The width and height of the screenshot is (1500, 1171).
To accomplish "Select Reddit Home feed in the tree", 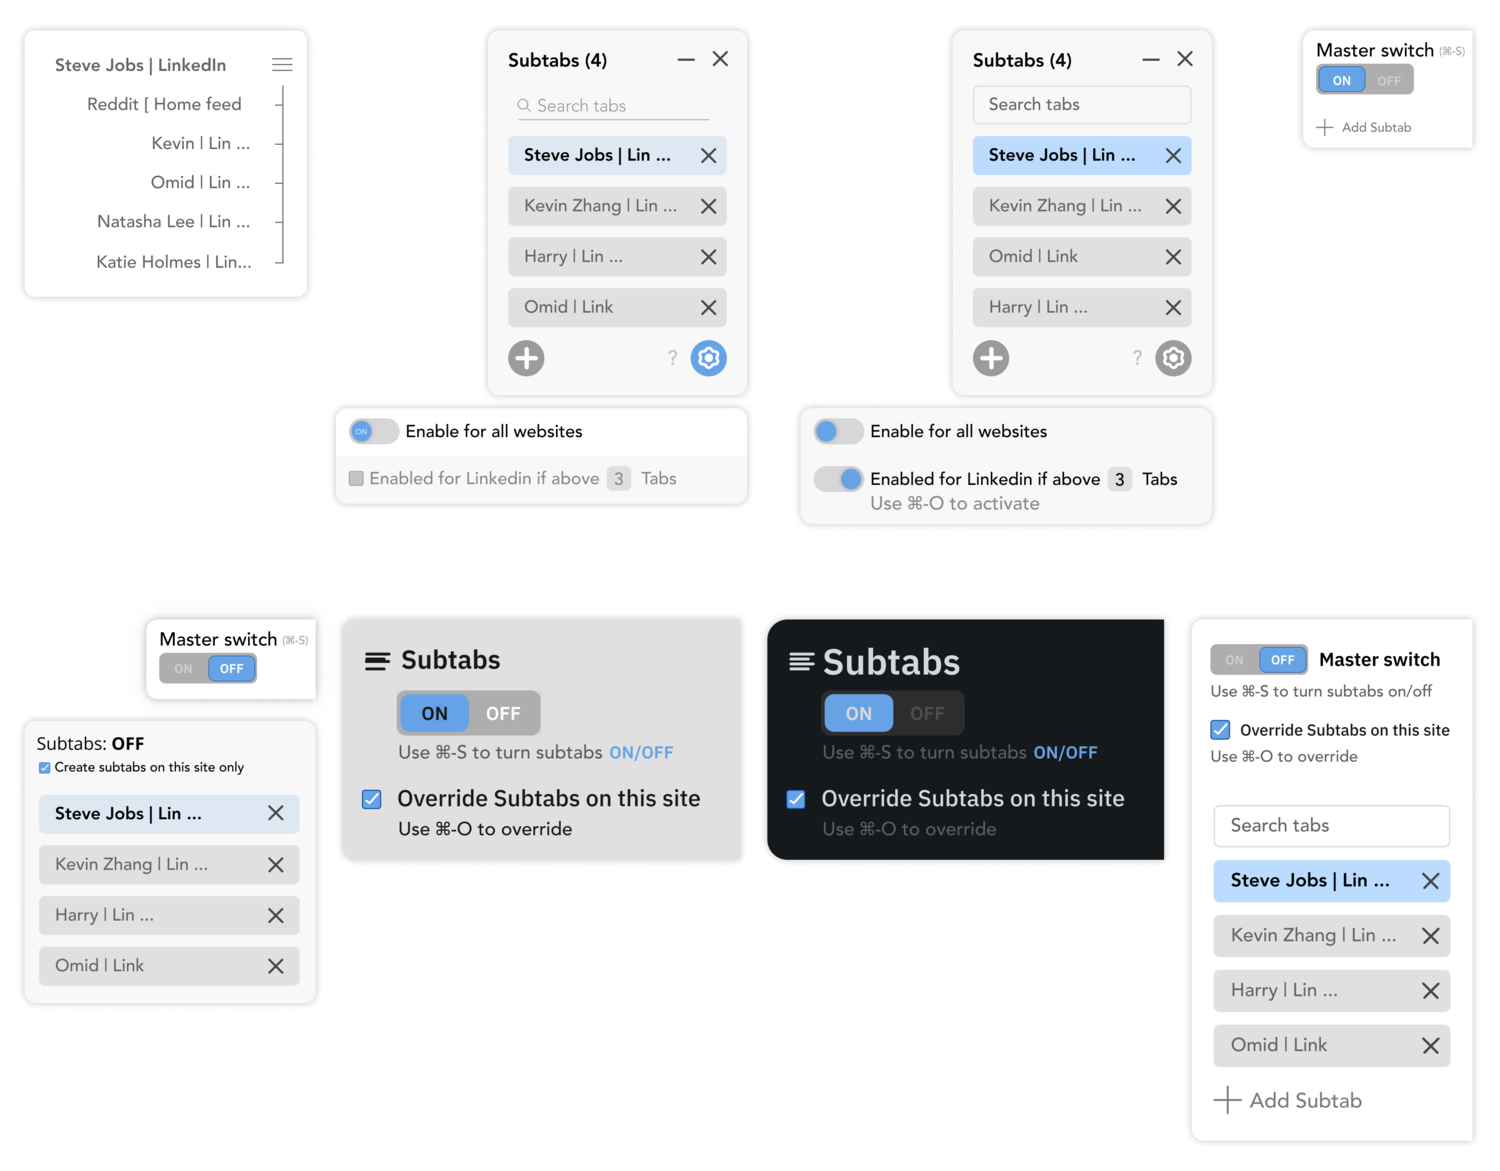I will [x=164, y=104].
